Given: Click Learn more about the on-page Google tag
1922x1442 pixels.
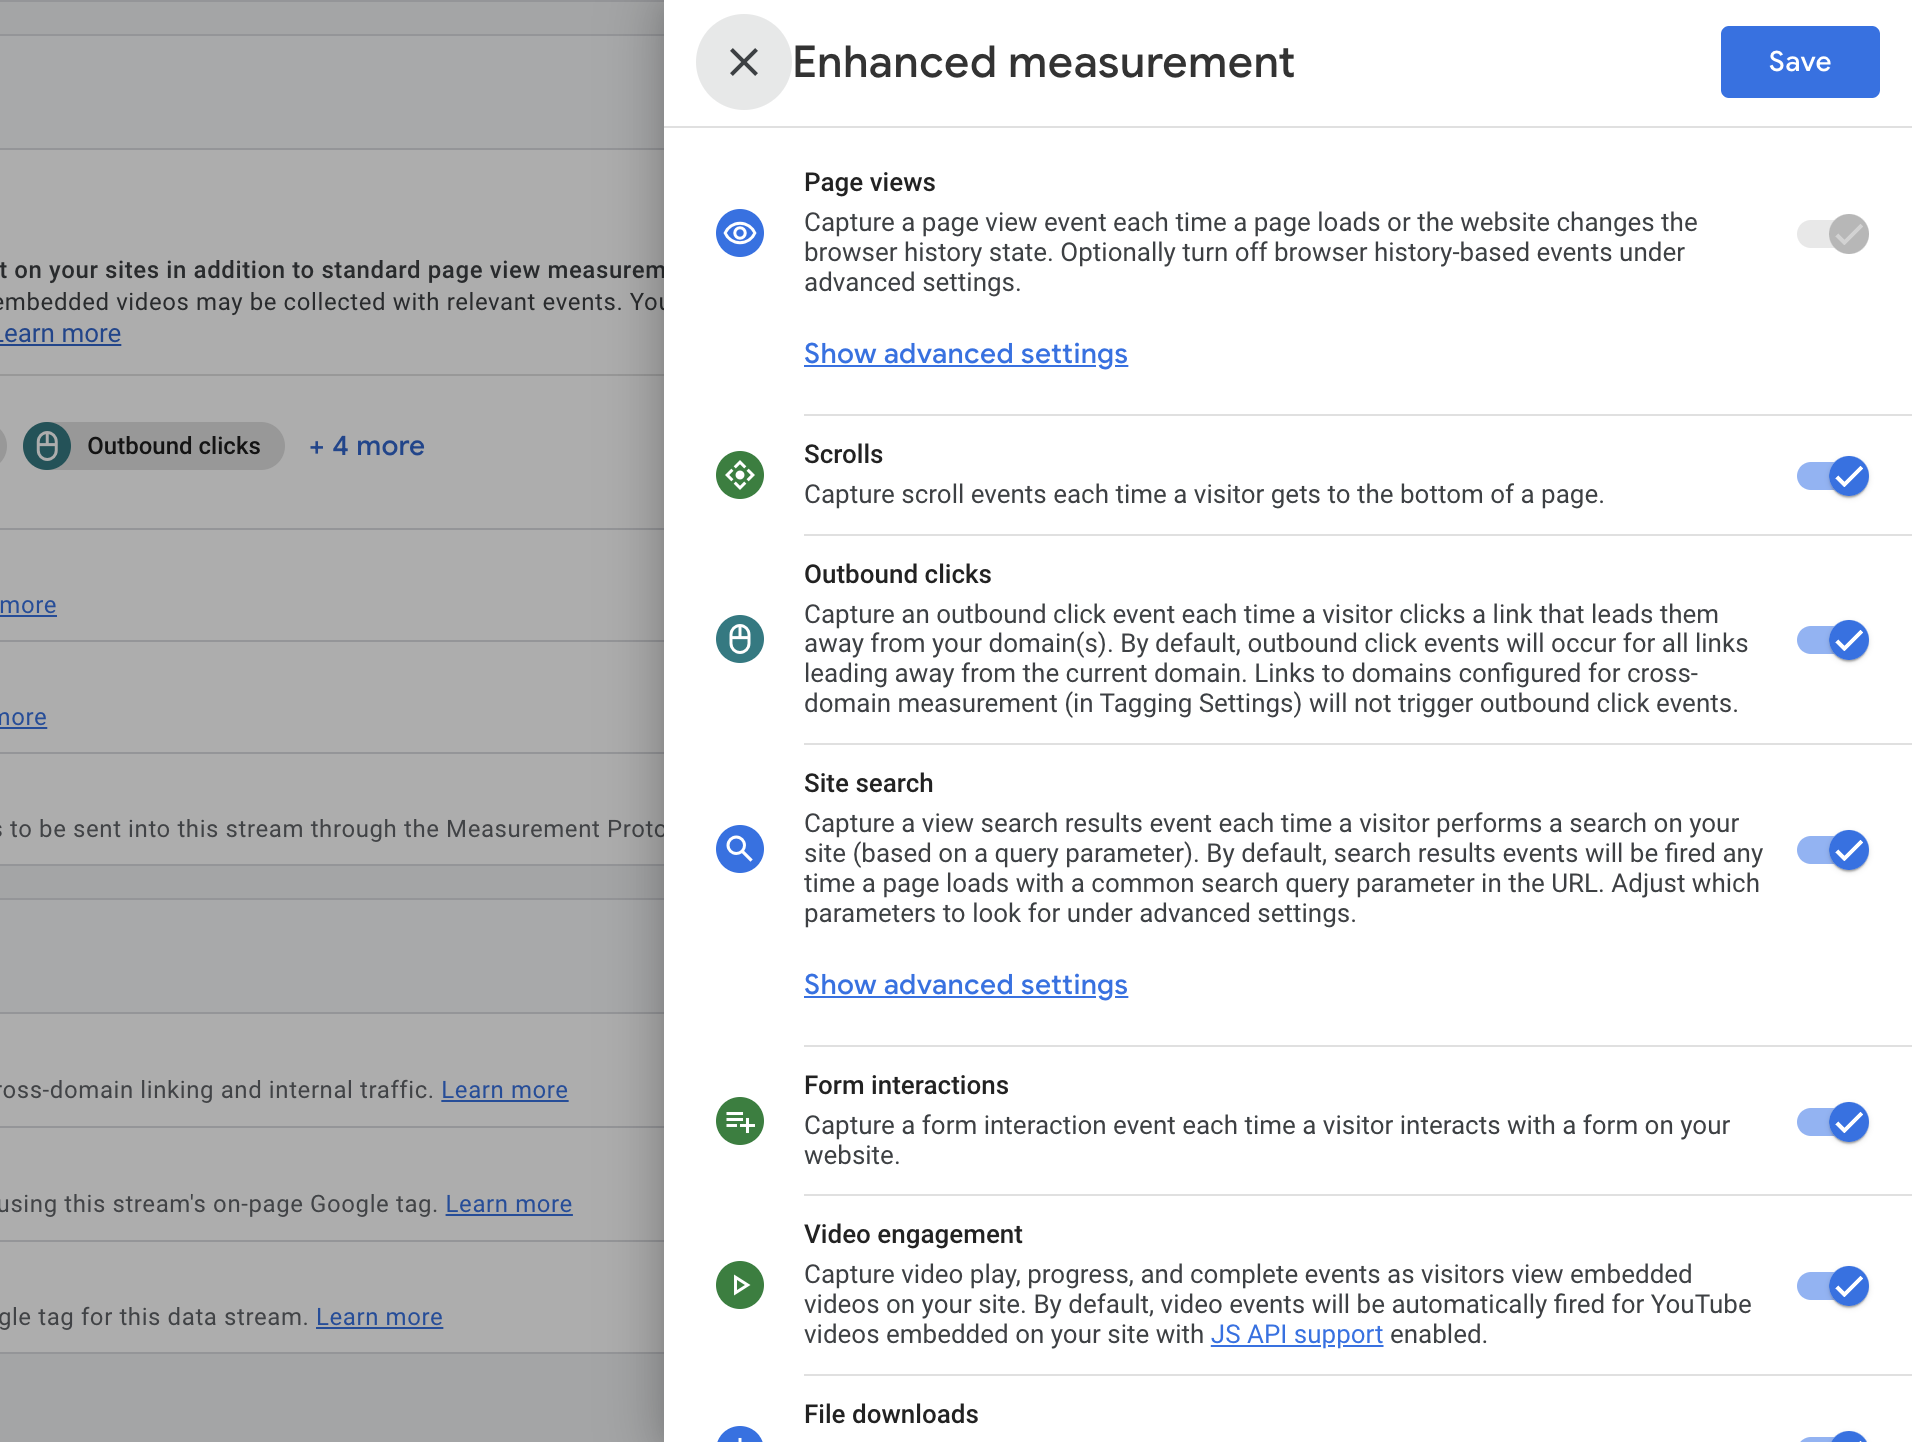Looking at the screenshot, I should coord(508,1204).
